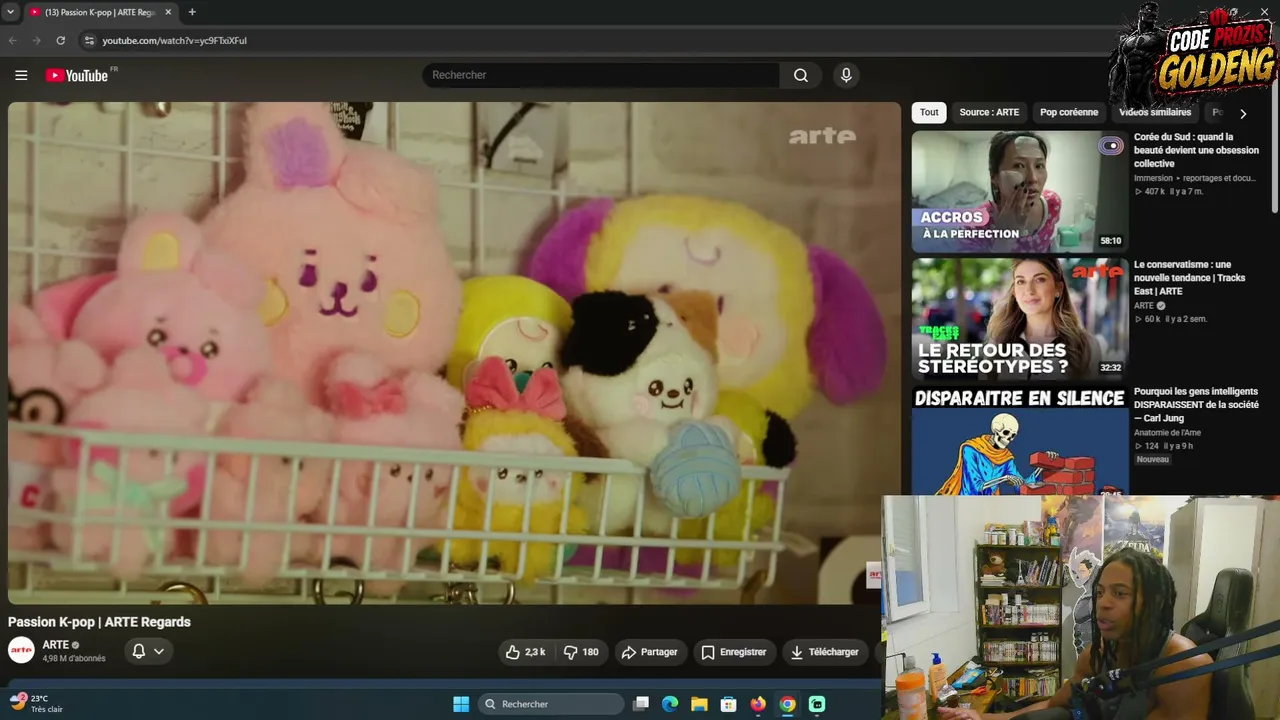Go back using Chrome's back arrow

coord(13,40)
